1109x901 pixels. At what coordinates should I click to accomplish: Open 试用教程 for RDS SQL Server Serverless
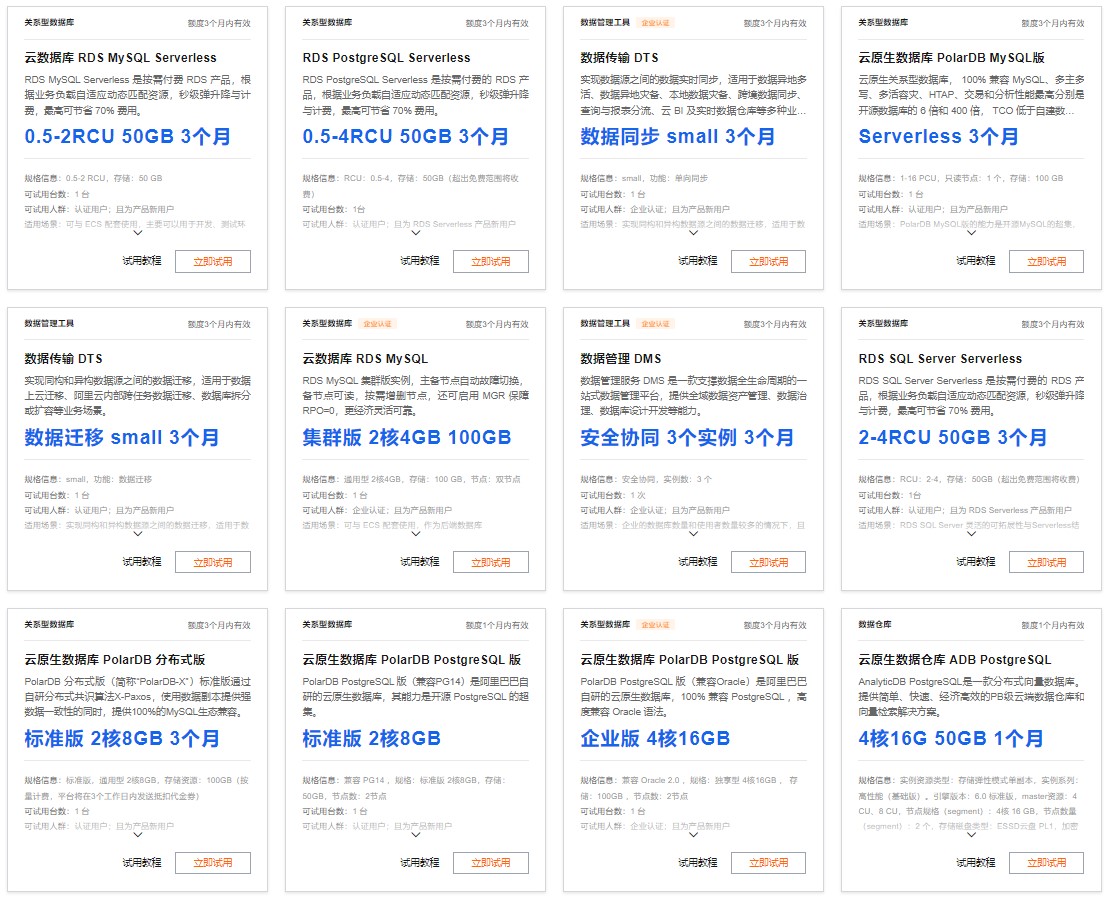(x=976, y=562)
